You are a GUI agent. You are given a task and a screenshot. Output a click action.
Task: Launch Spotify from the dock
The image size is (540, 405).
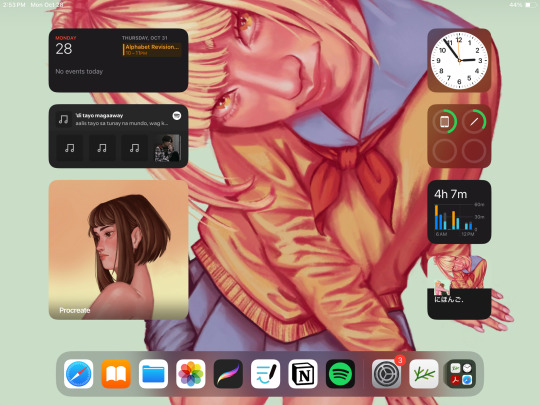[340, 374]
